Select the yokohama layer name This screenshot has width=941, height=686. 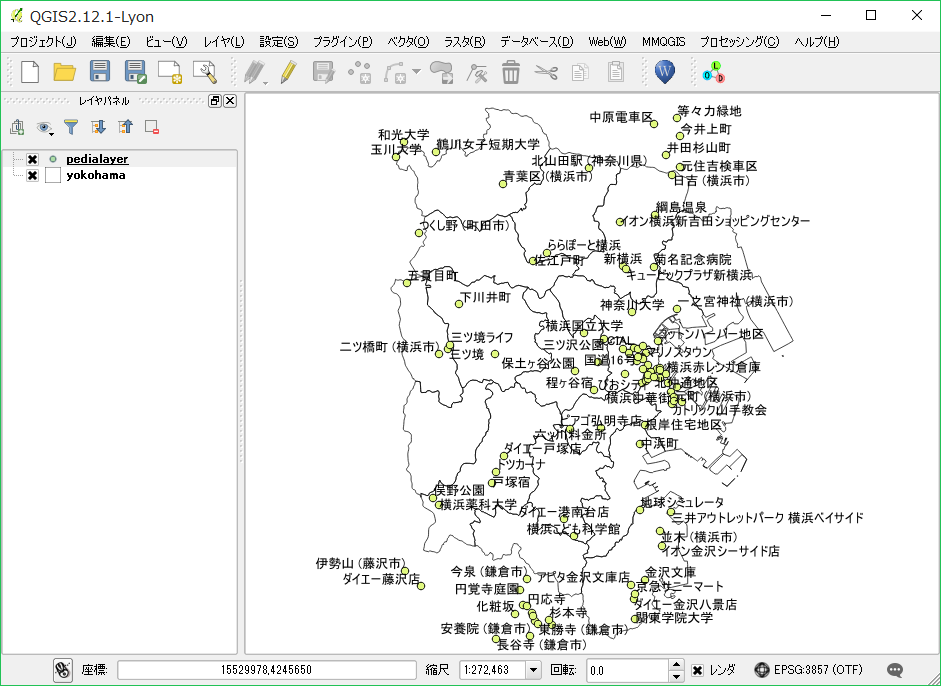click(x=96, y=175)
